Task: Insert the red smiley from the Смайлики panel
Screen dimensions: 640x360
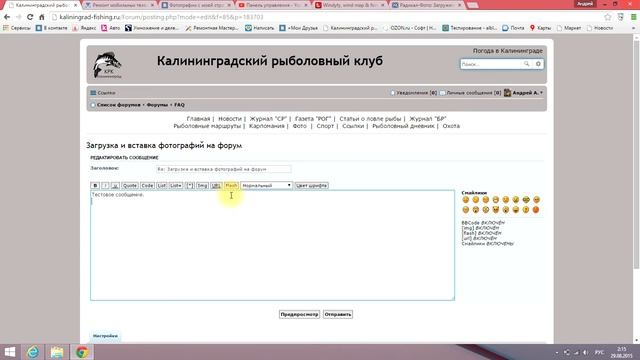Action: coord(536,209)
